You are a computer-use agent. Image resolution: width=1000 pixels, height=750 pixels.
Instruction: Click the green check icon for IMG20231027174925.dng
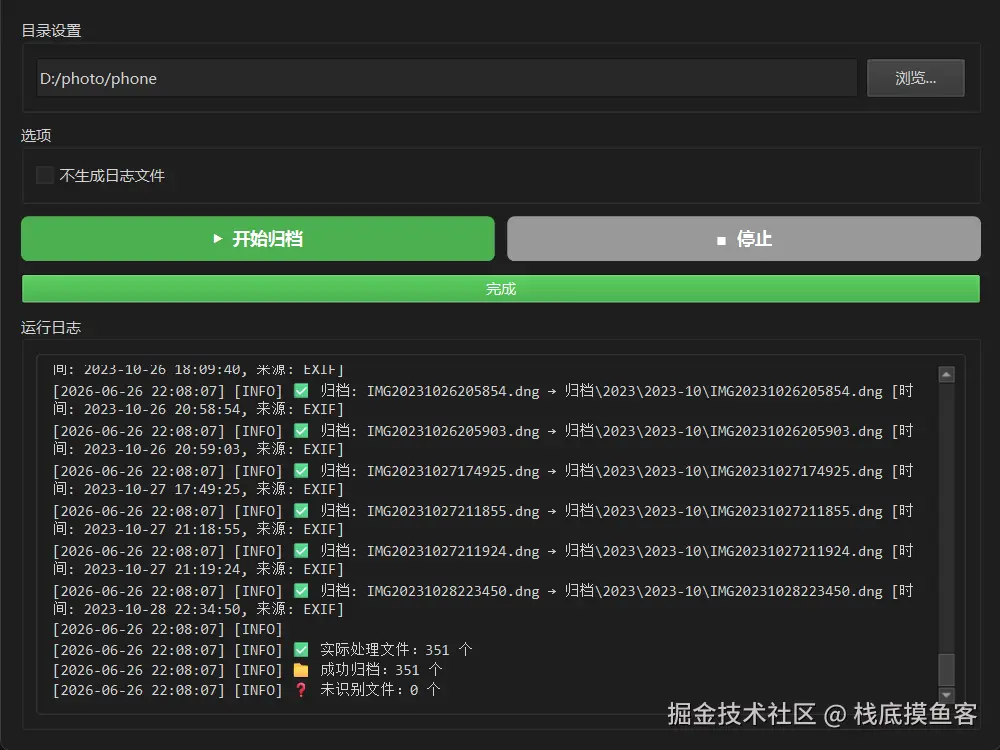[301, 471]
